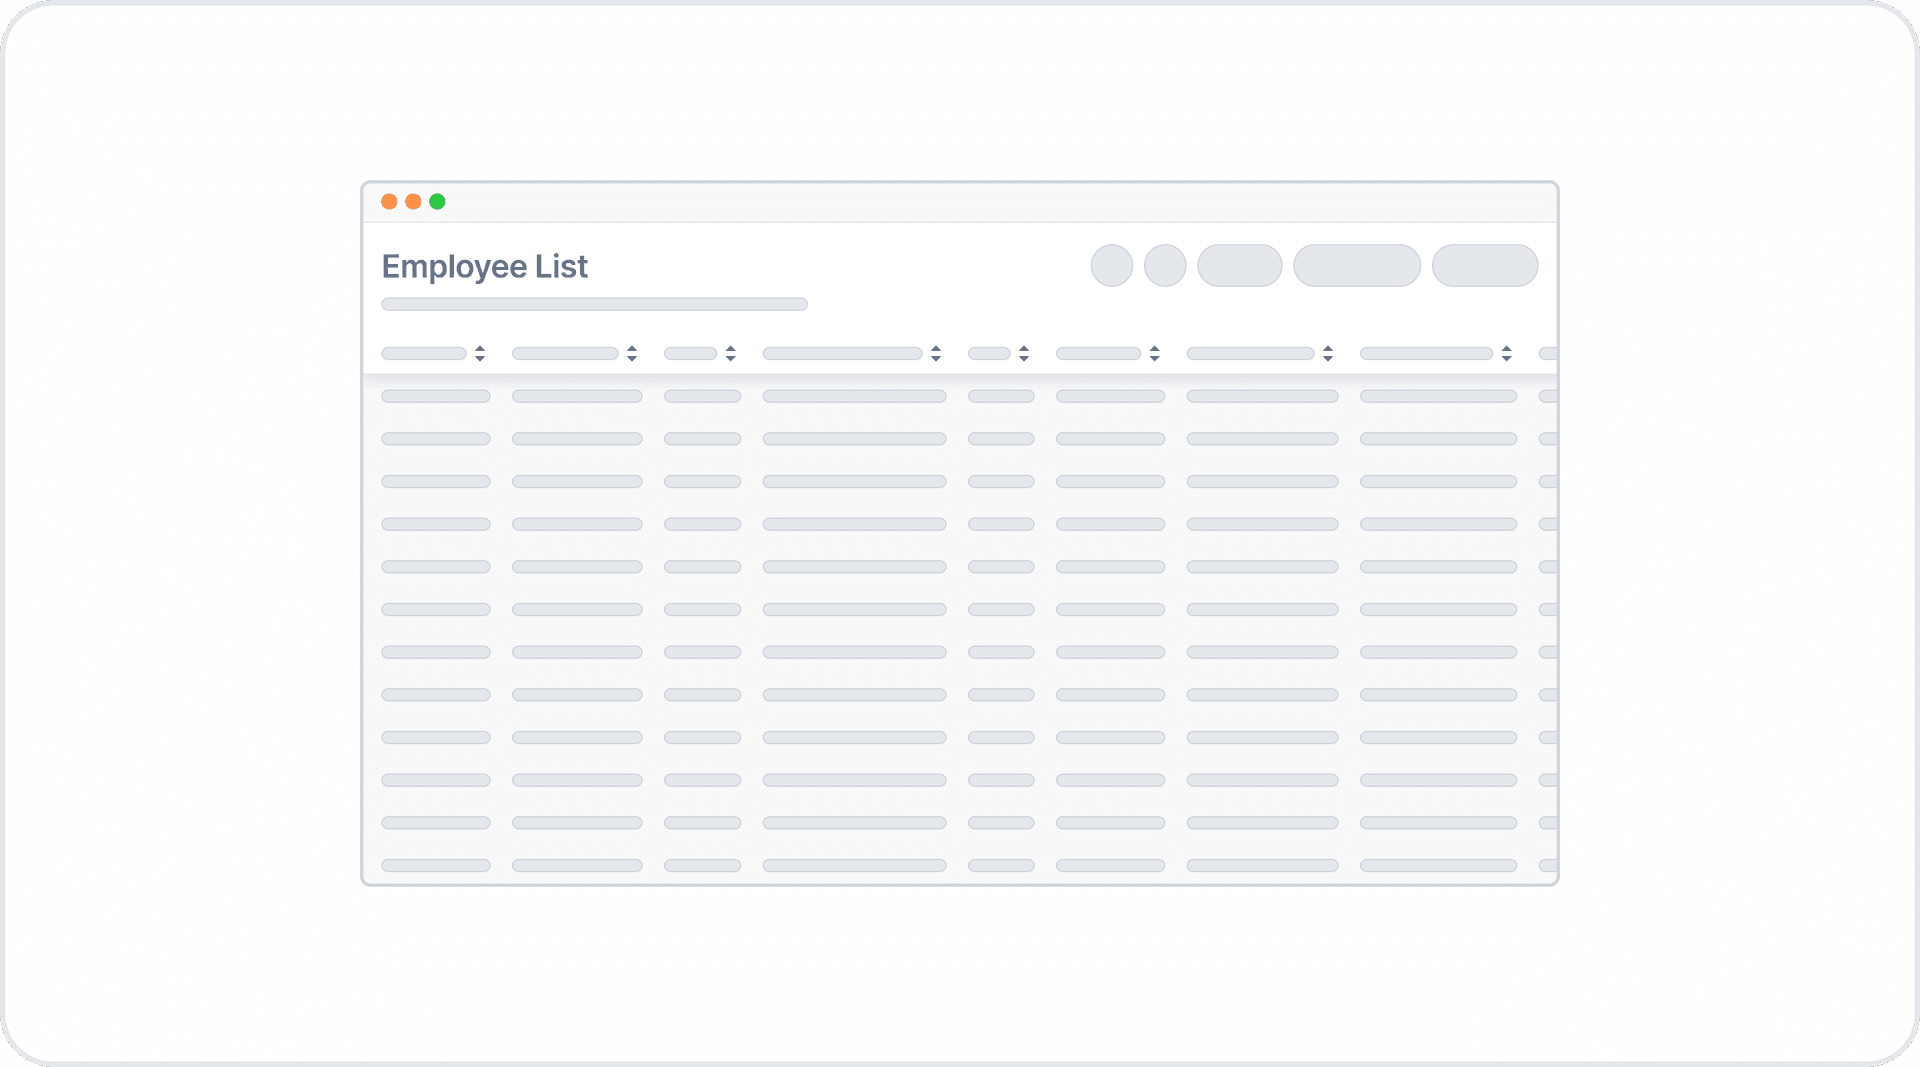Click the green maximize dot in the title bar

pos(437,202)
